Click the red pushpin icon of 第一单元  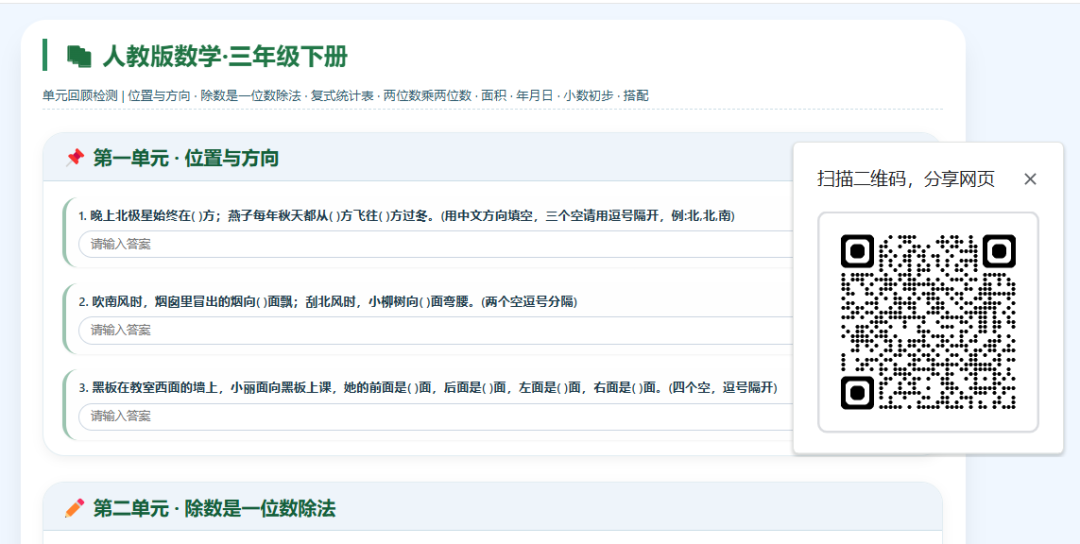pos(74,158)
